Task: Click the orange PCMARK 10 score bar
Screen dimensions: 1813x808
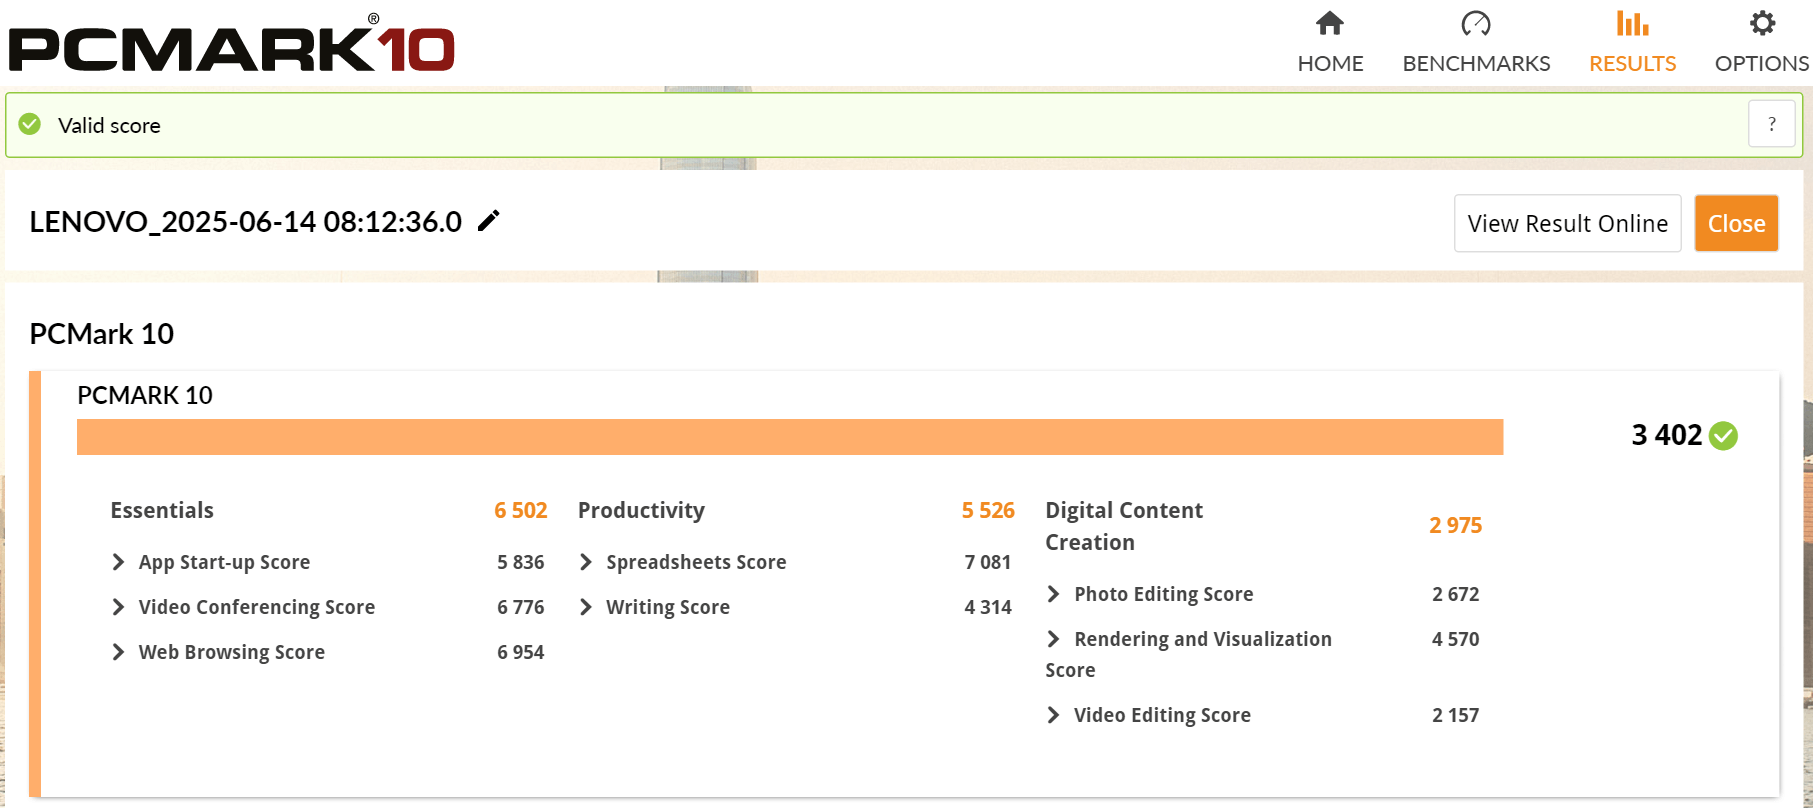Action: [790, 437]
